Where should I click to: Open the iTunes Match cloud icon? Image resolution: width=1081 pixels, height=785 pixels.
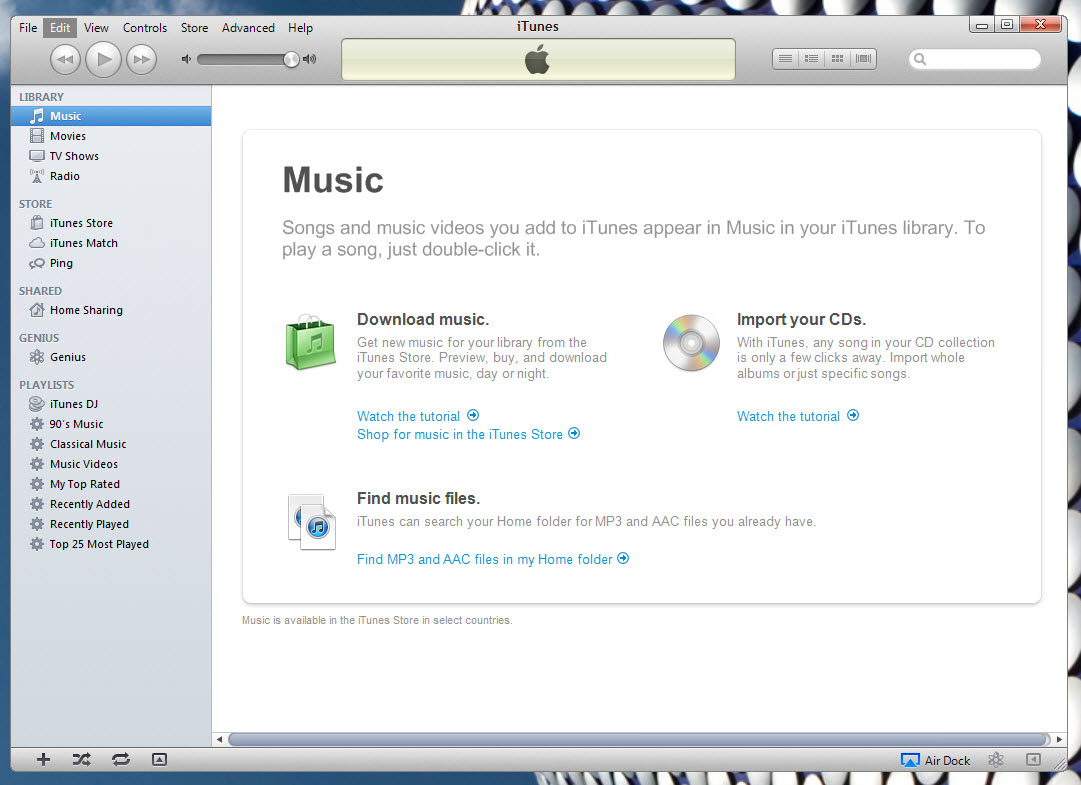[x=37, y=243]
